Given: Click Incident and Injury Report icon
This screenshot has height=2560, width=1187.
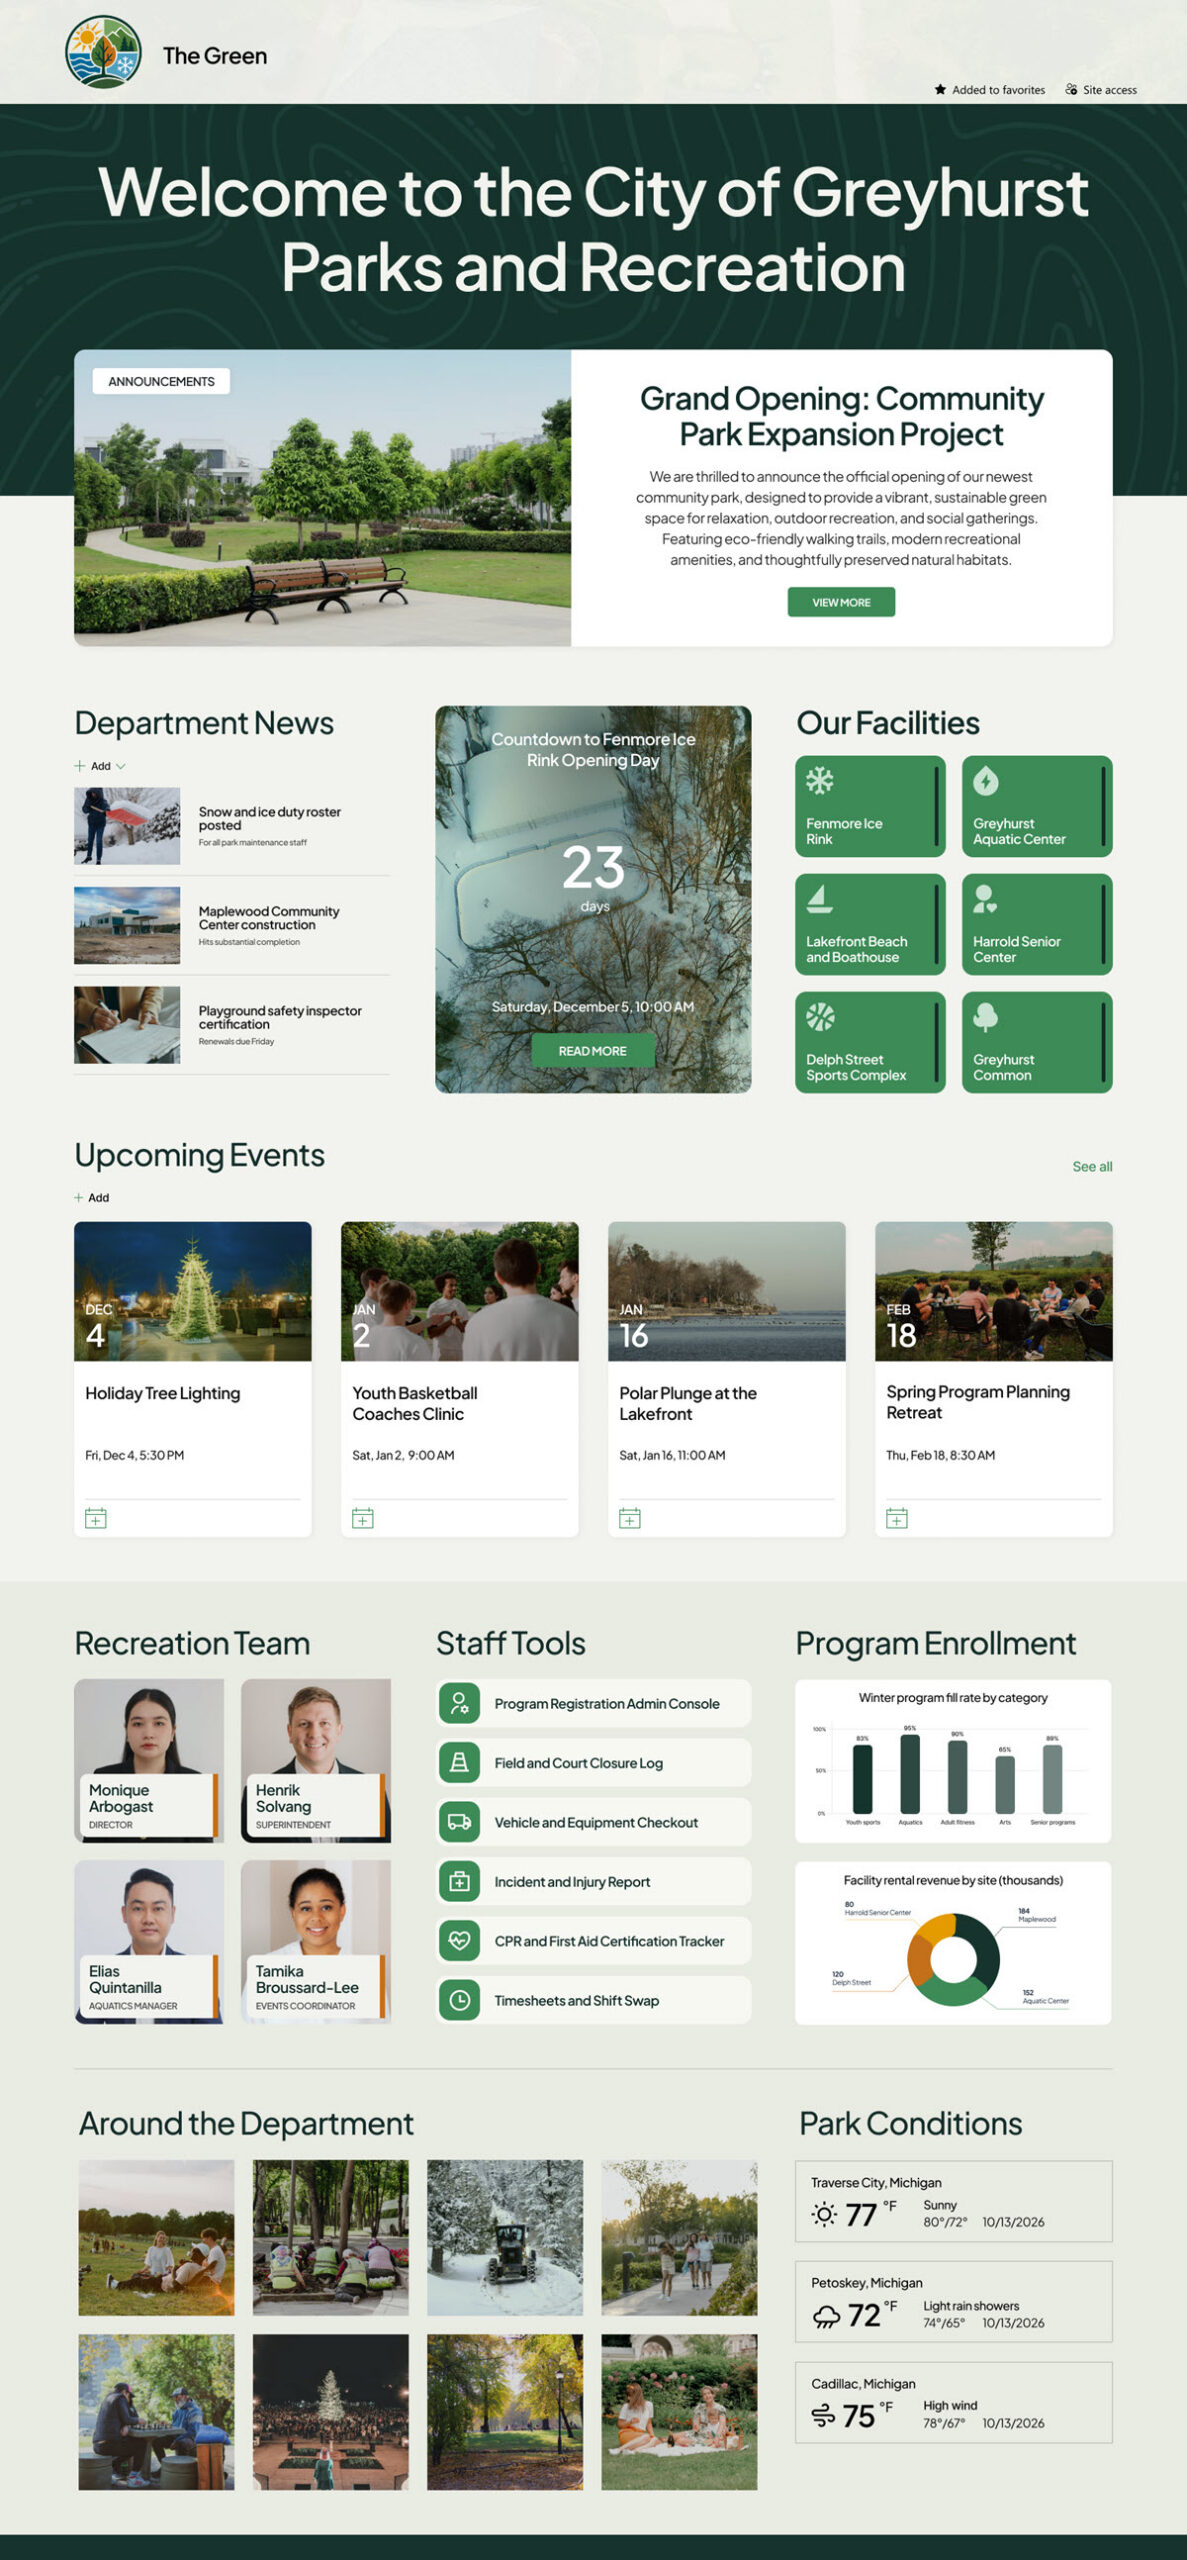Looking at the screenshot, I should tap(459, 1881).
